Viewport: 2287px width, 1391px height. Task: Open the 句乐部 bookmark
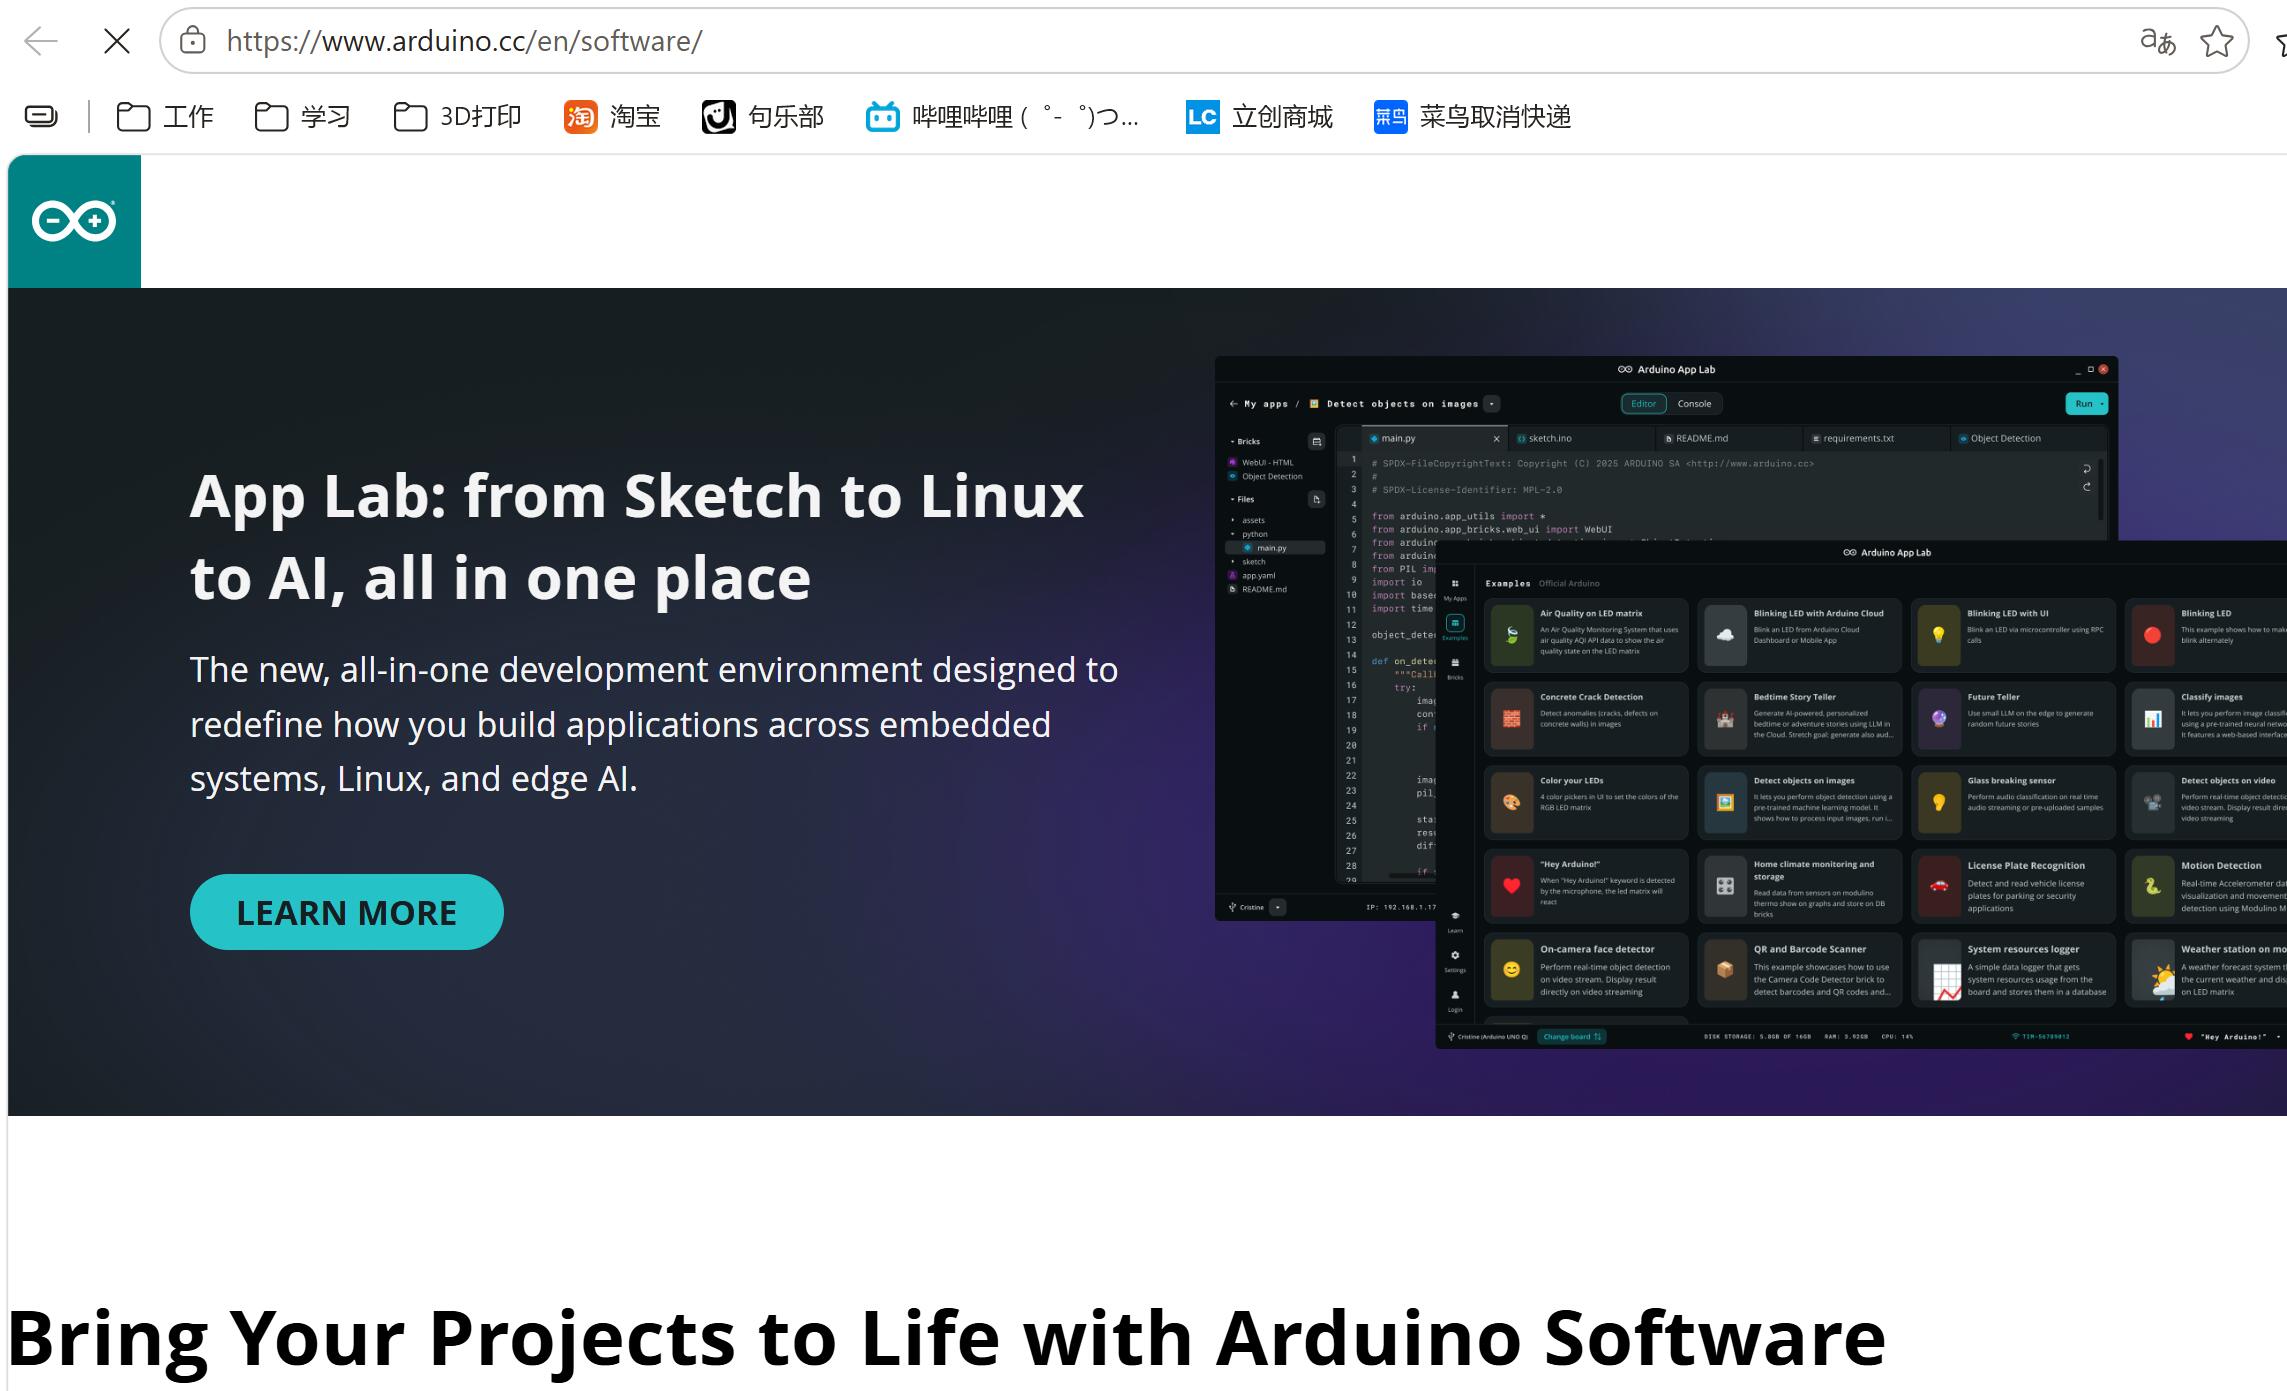(763, 117)
